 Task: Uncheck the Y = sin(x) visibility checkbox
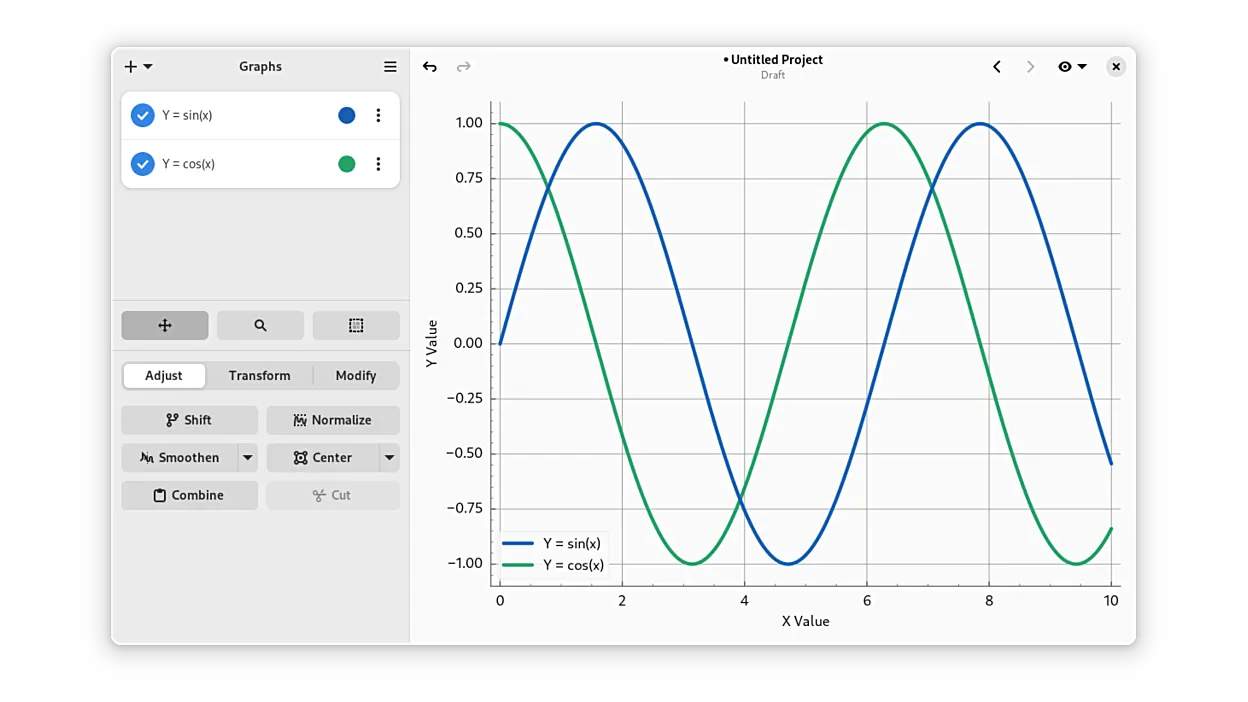[x=142, y=115]
